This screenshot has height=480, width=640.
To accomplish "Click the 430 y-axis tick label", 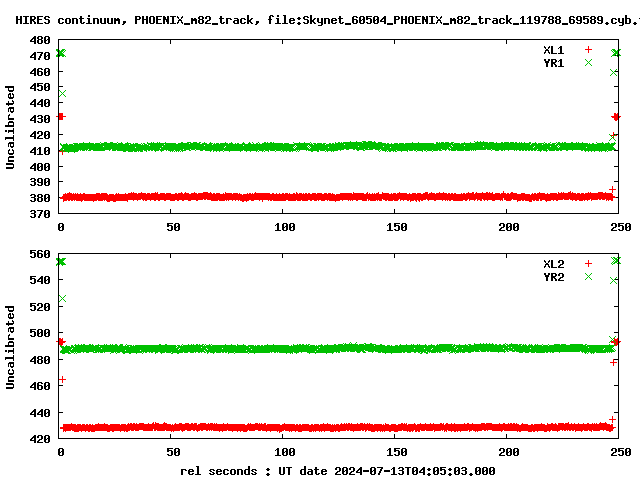I will 40,119.
